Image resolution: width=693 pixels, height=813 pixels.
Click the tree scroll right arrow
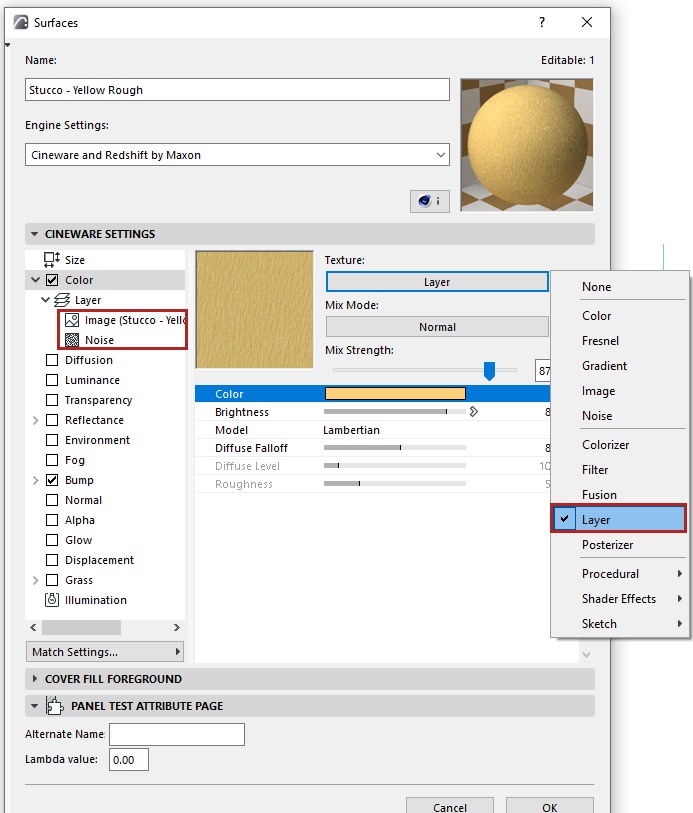tap(177, 627)
